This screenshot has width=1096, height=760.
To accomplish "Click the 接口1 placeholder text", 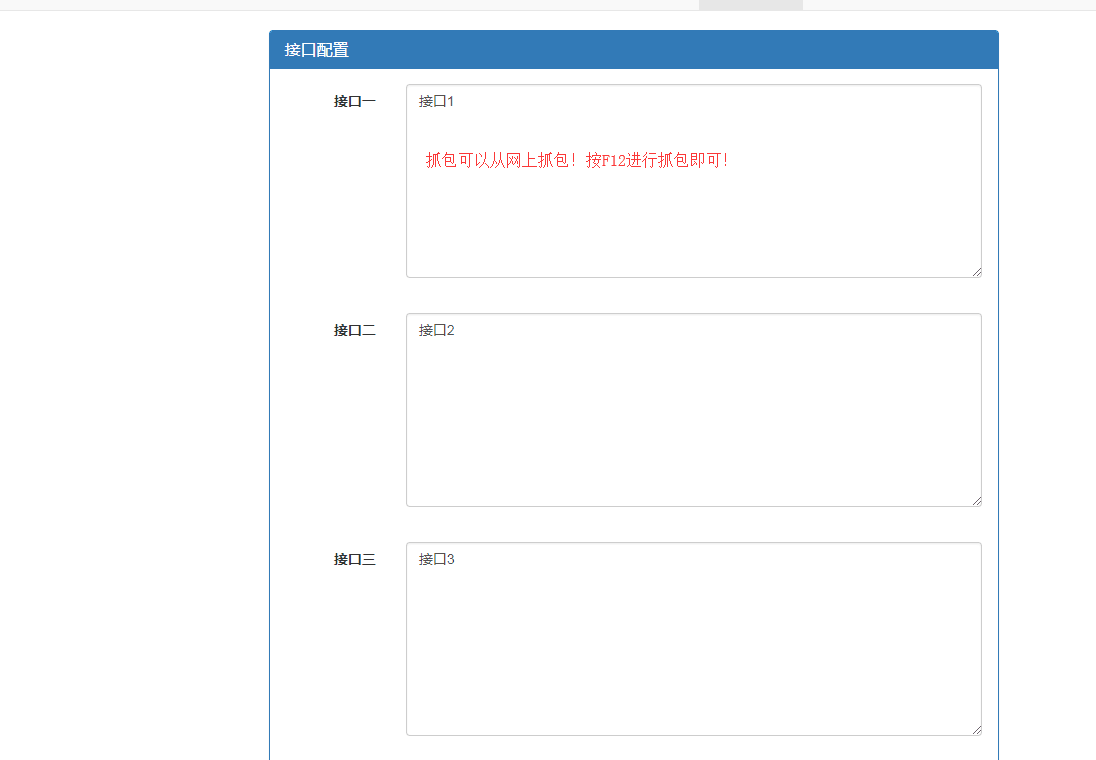I will 437,101.
